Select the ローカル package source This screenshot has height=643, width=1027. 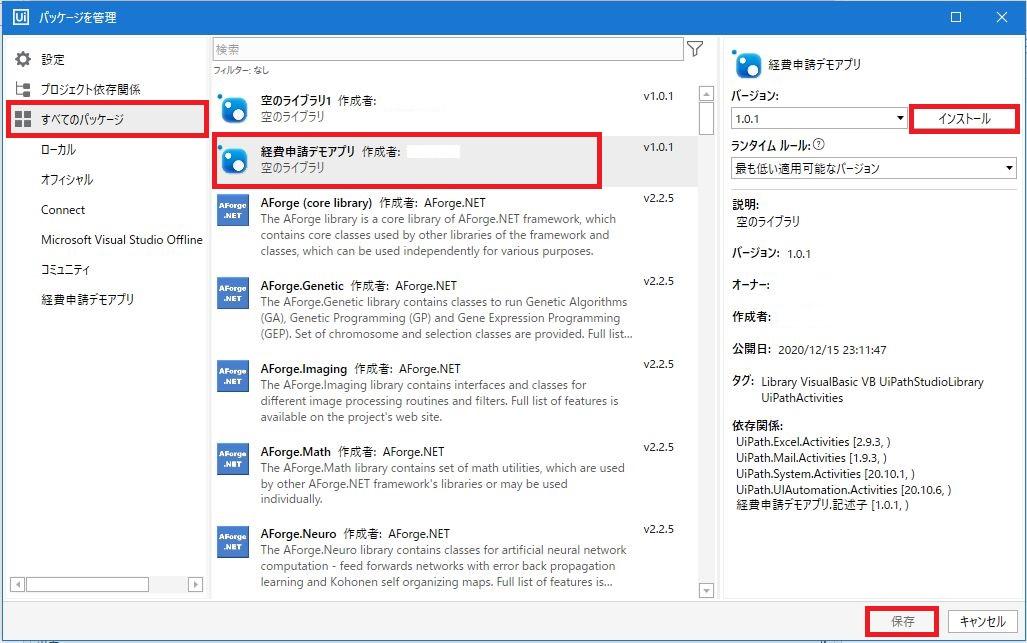(58, 149)
